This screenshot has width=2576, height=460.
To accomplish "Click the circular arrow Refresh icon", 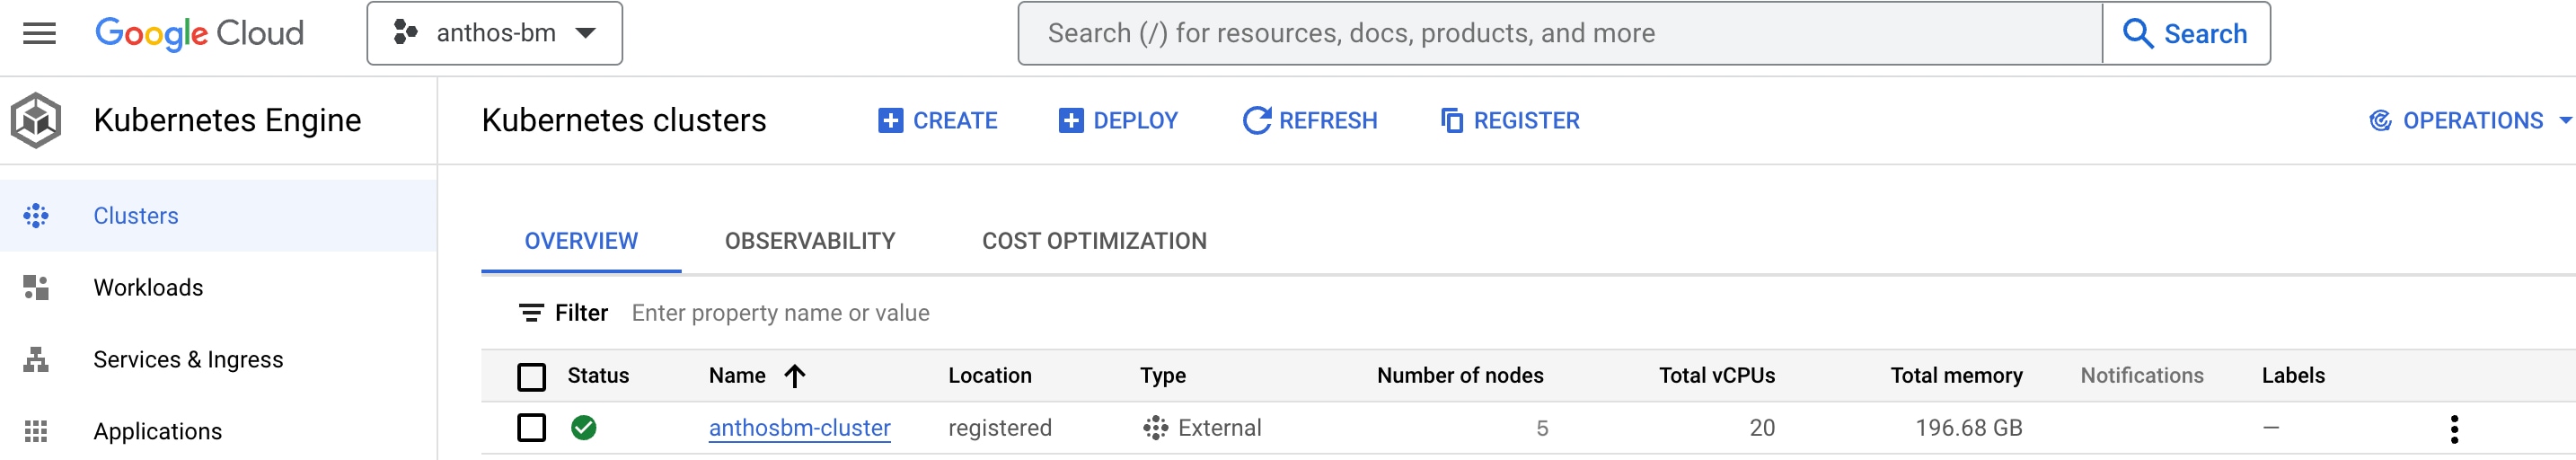I will [1256, 120].
